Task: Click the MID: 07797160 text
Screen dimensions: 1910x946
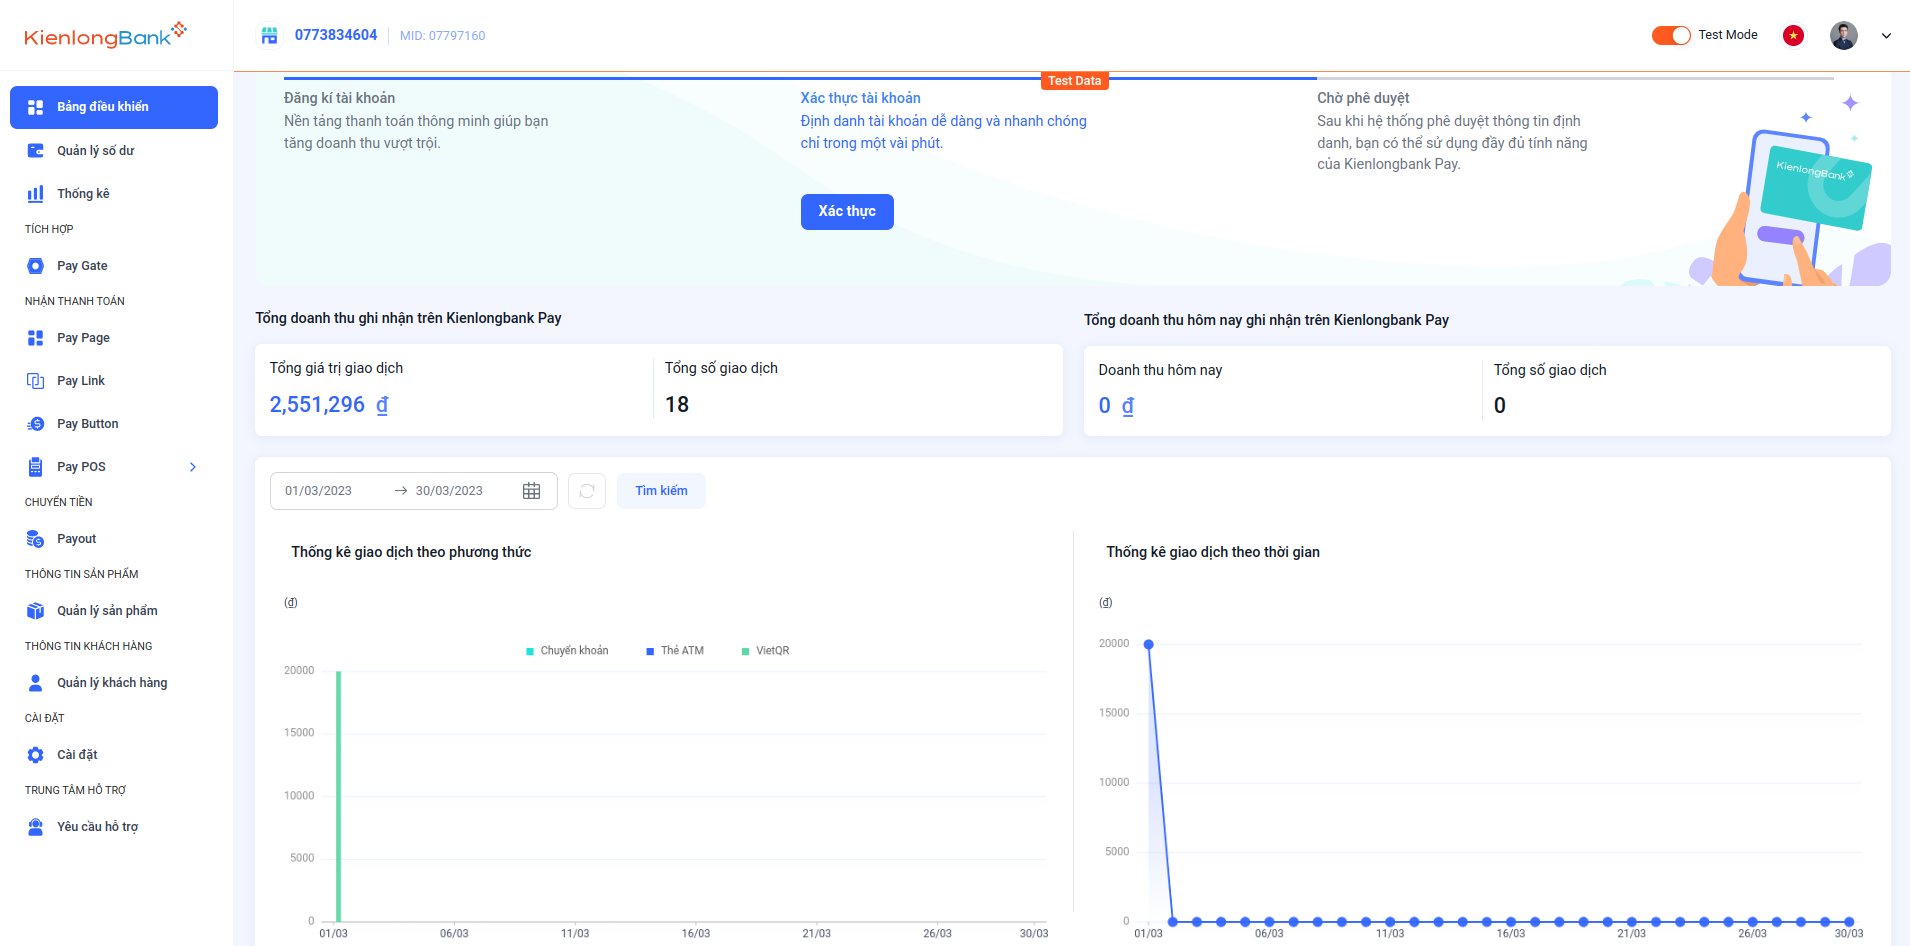Action: pyautogui.click(x=442, y=36)
